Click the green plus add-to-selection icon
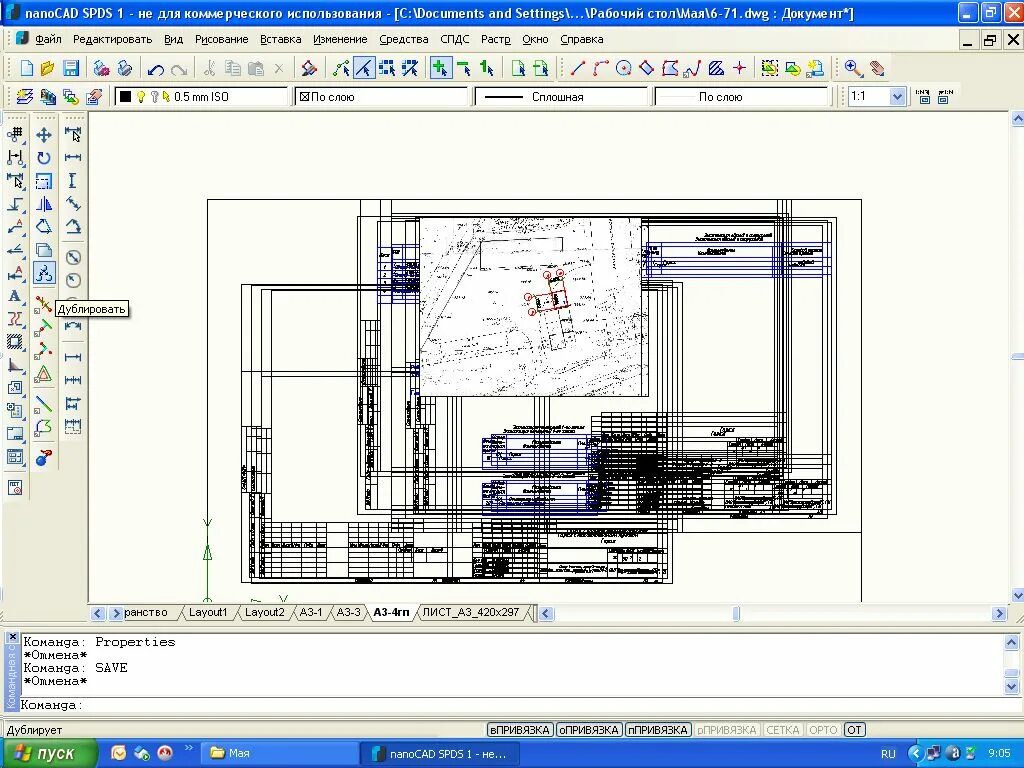 point(440,68)
